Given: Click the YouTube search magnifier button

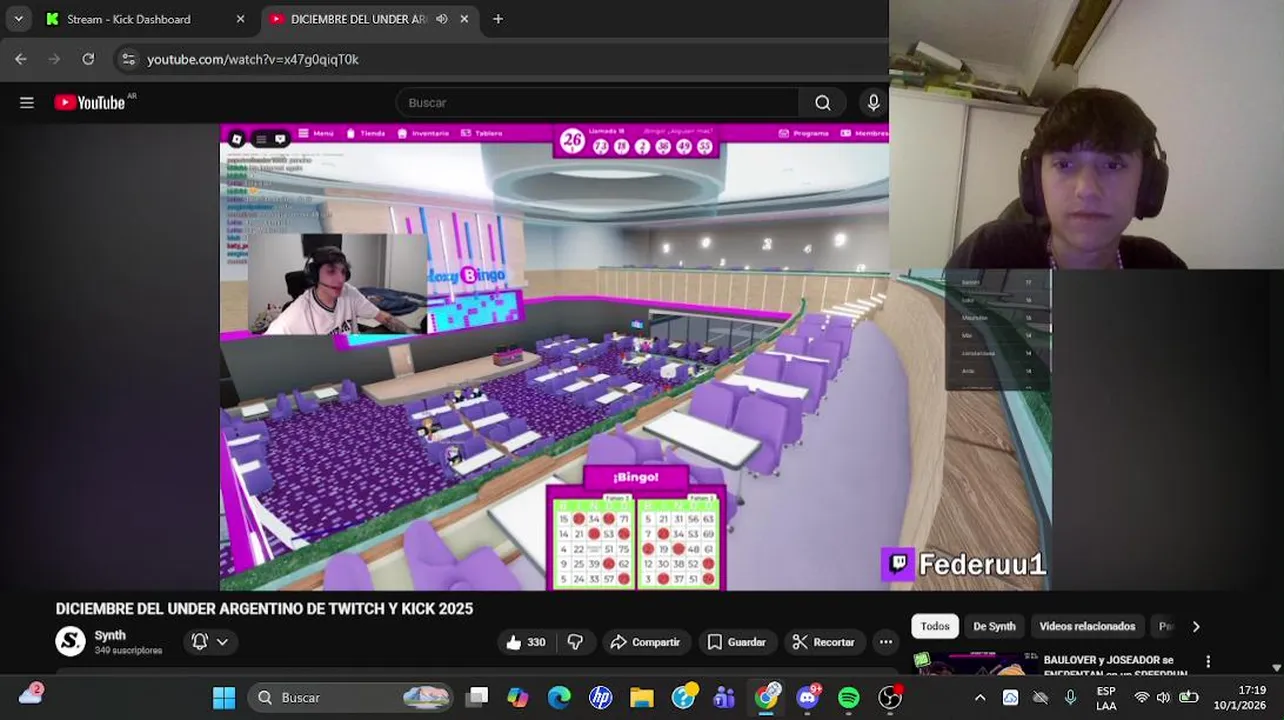Looking at the screenshot, I should point(822,102).
